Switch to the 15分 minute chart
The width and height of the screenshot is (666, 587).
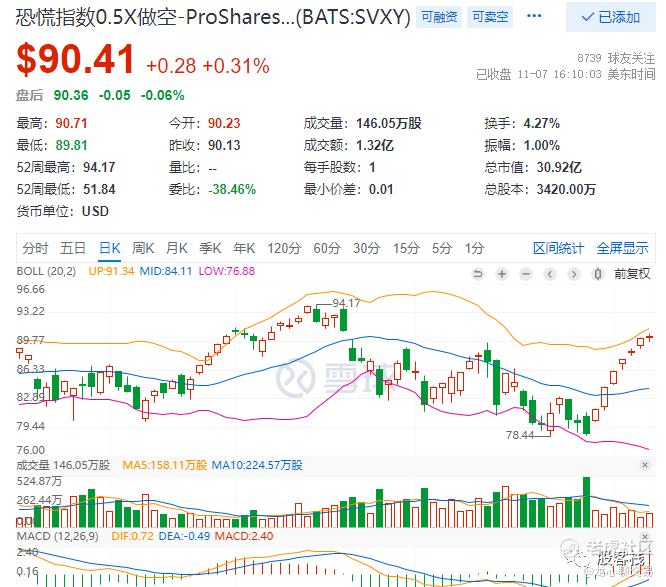coord(406,248)
